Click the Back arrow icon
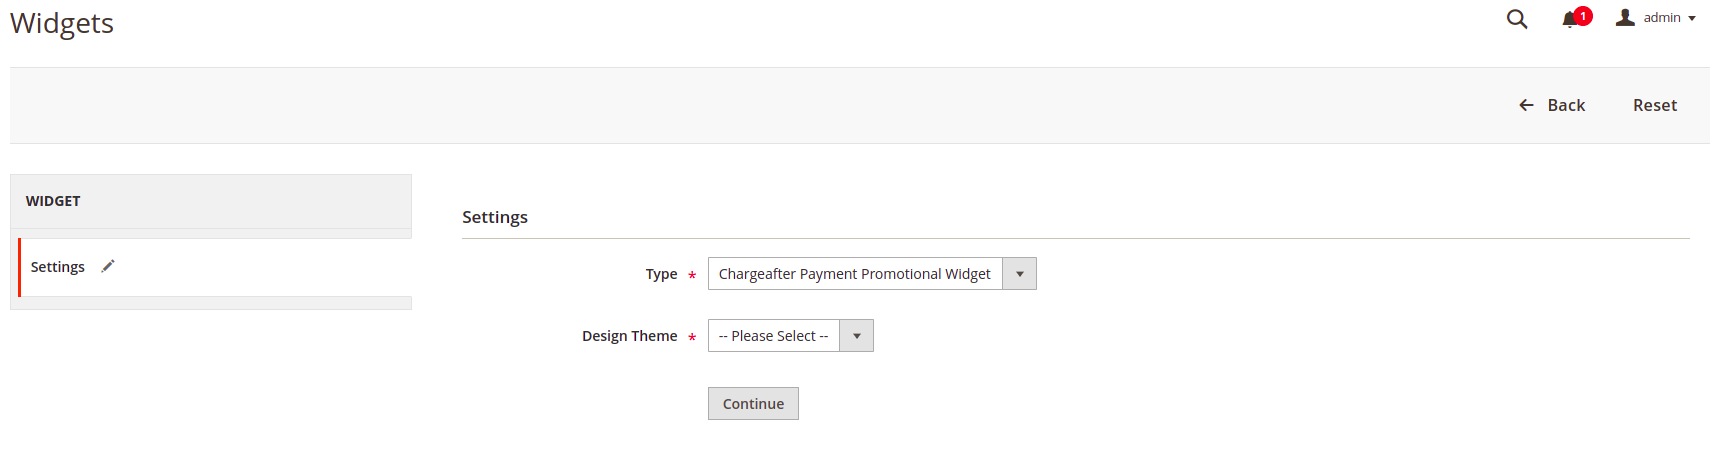 click(x=1526, y=105)
